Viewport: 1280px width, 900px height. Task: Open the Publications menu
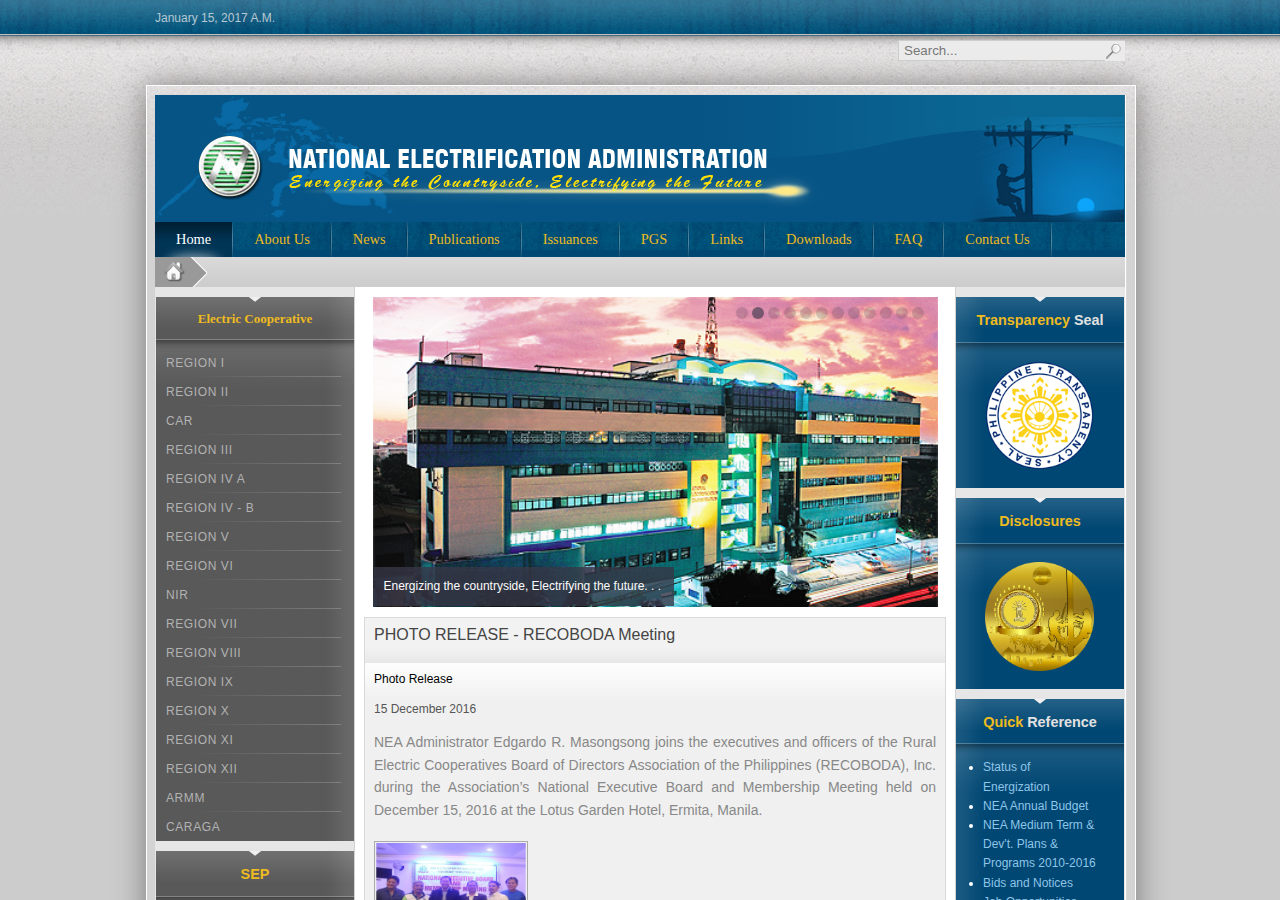click(x=464, y=240)
